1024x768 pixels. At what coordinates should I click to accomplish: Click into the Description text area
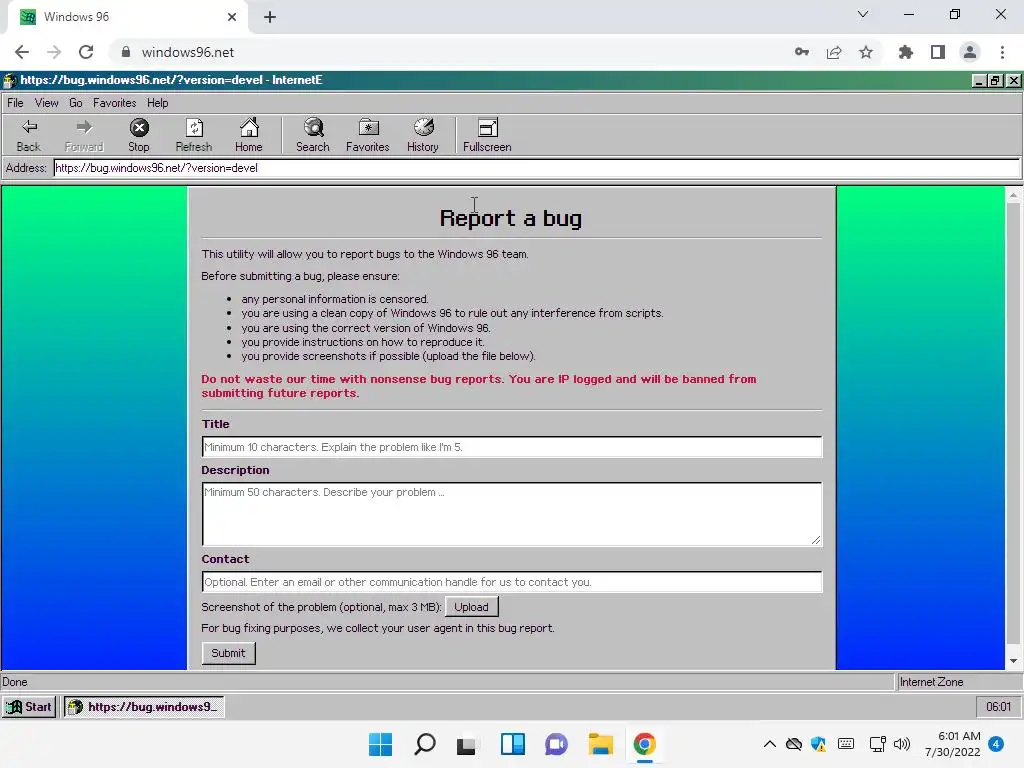(512, 514)
